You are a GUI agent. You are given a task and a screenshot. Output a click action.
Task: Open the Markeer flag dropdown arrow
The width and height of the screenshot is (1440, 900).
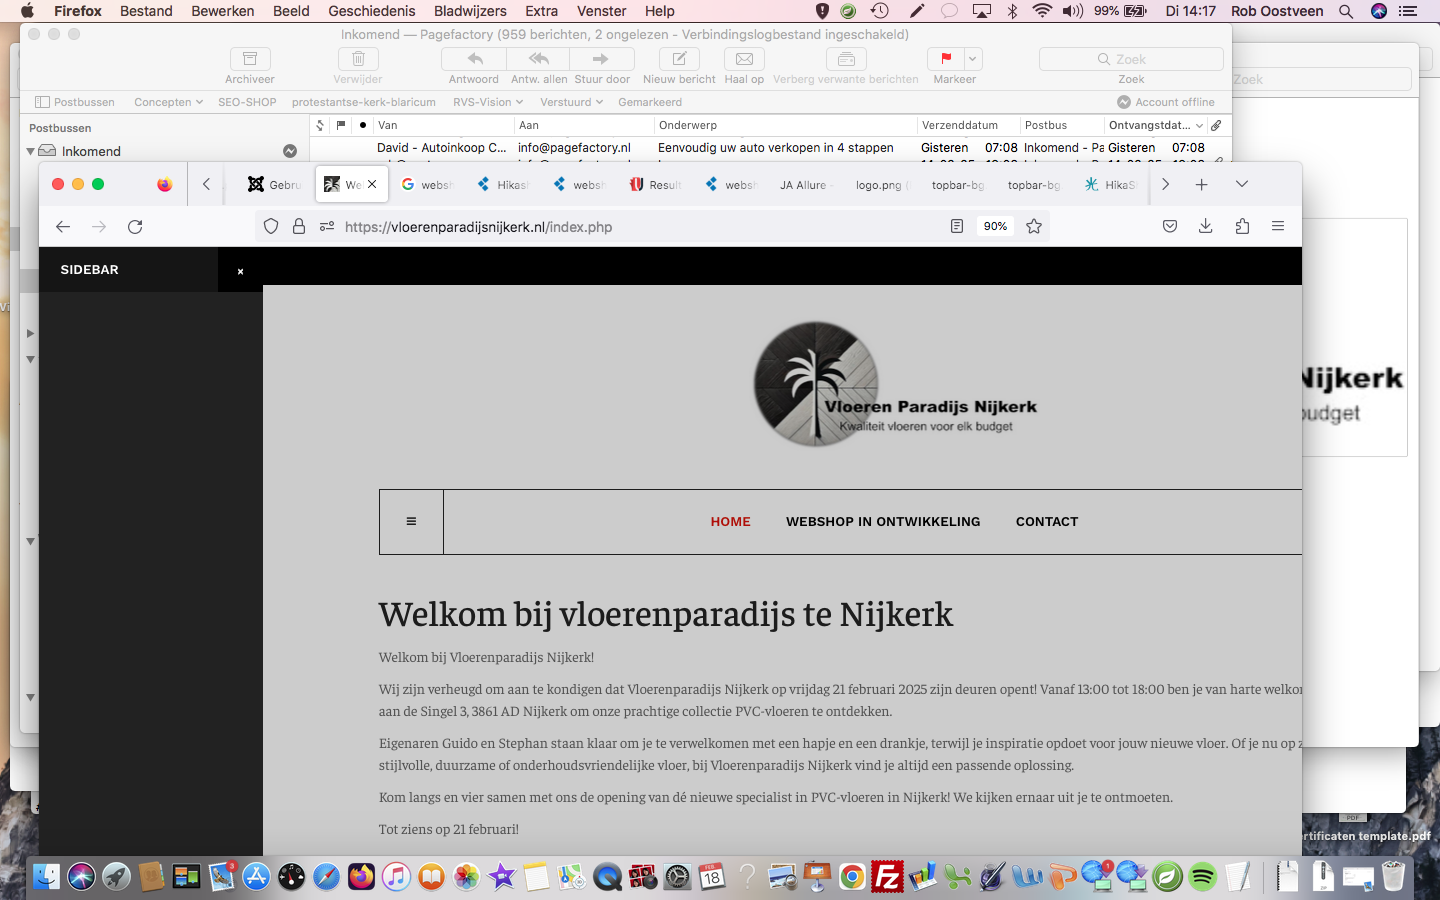pos(972,59)
